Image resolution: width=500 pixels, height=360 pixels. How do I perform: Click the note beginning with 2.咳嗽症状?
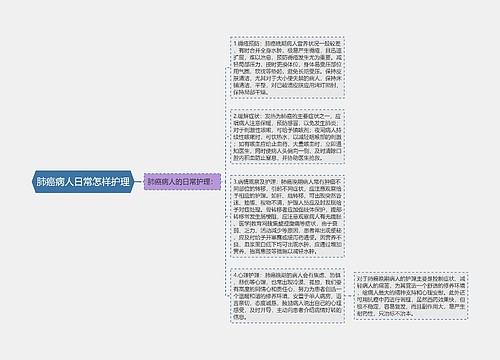pyautogui.click(x=287, y=137)
